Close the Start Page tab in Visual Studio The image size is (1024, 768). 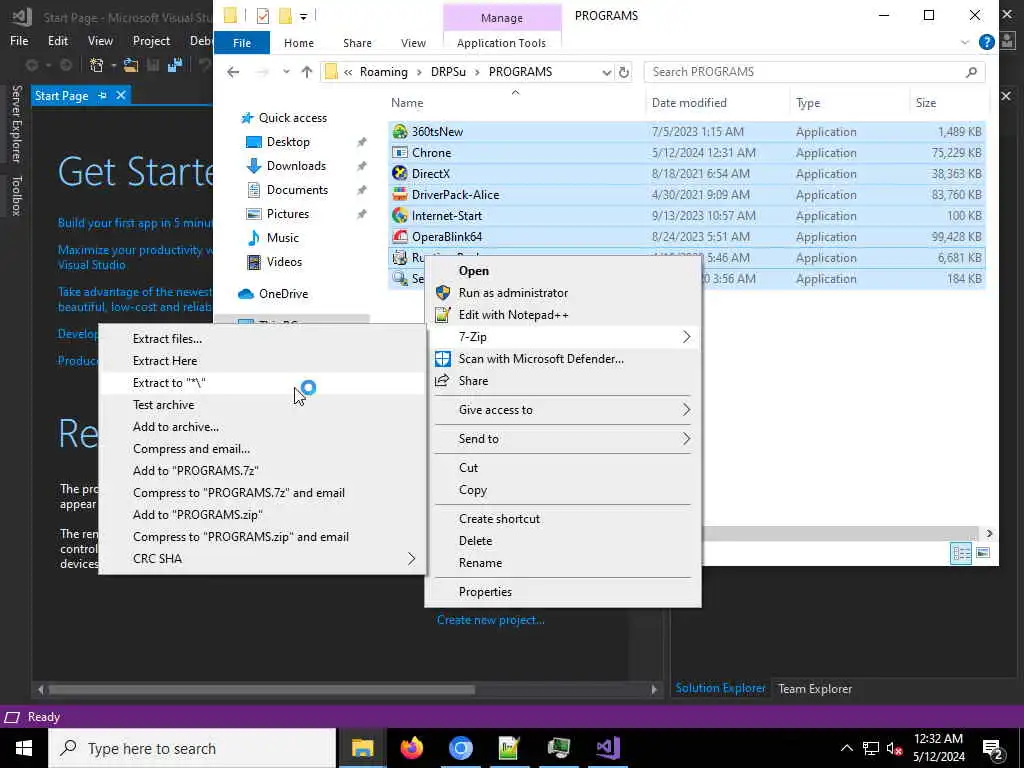pos(121,95)
